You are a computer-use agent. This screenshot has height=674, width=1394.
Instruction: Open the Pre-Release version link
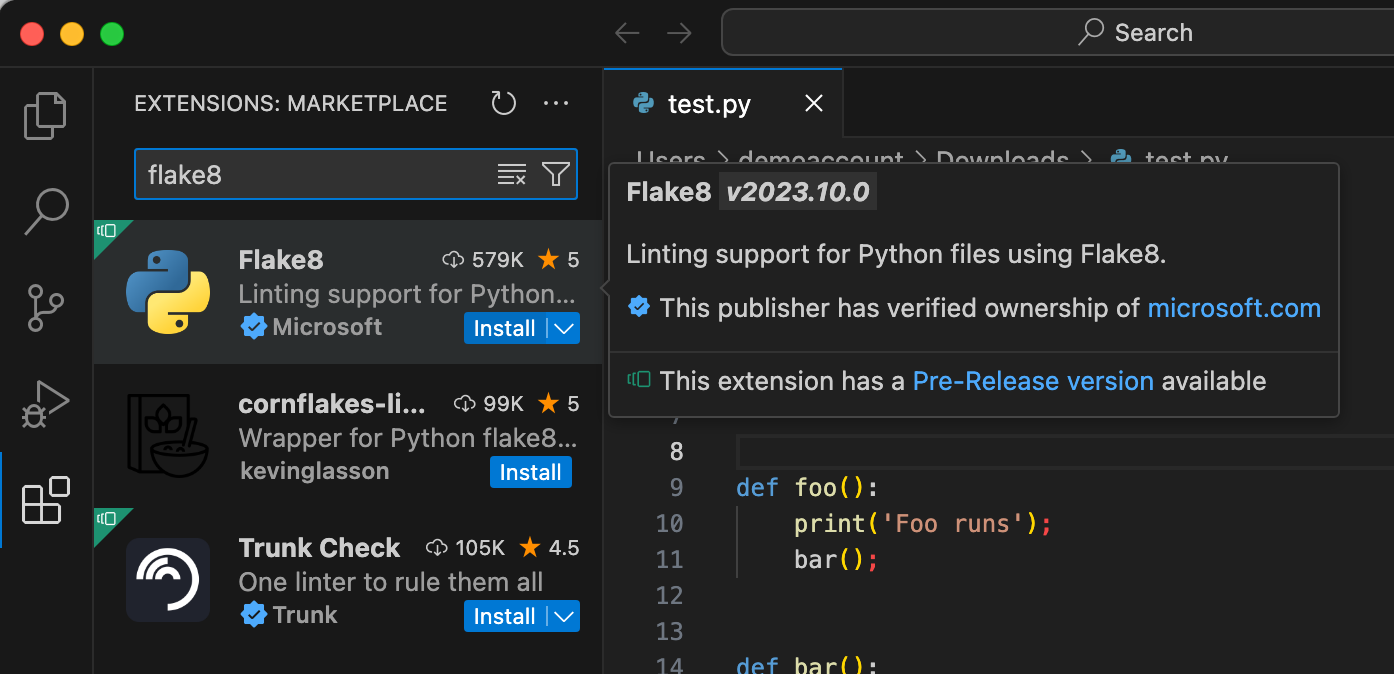click(x=1033, y=381)
